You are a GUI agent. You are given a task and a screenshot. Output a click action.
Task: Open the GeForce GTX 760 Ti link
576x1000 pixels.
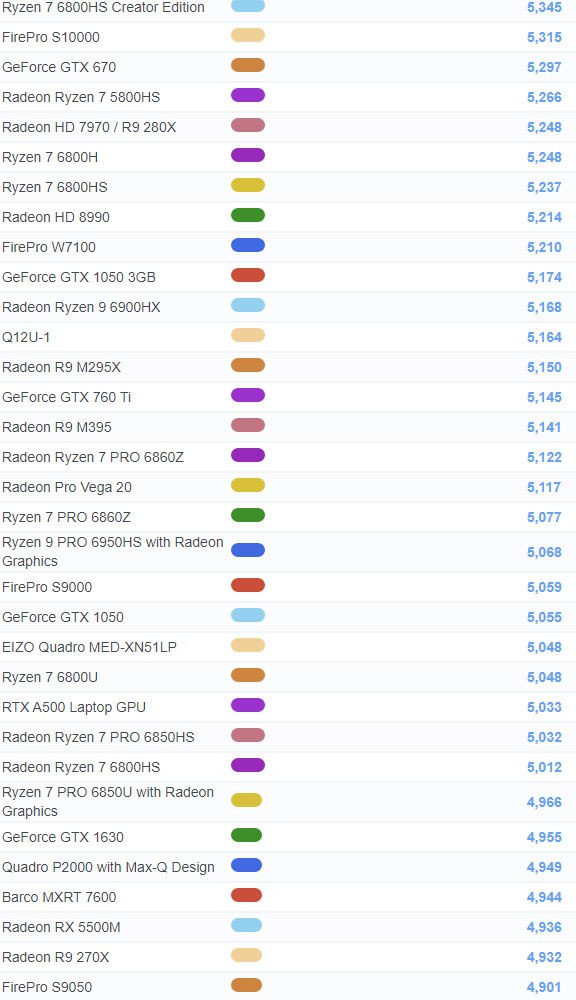[66, 397]
